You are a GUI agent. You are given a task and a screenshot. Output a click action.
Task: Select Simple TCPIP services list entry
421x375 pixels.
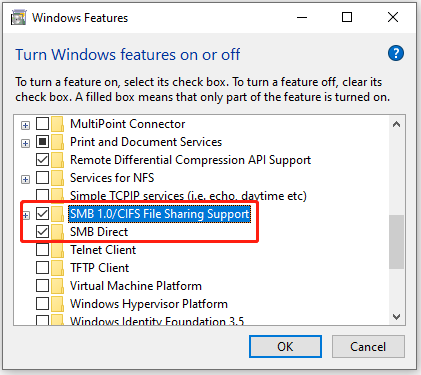tap(188, 196)
